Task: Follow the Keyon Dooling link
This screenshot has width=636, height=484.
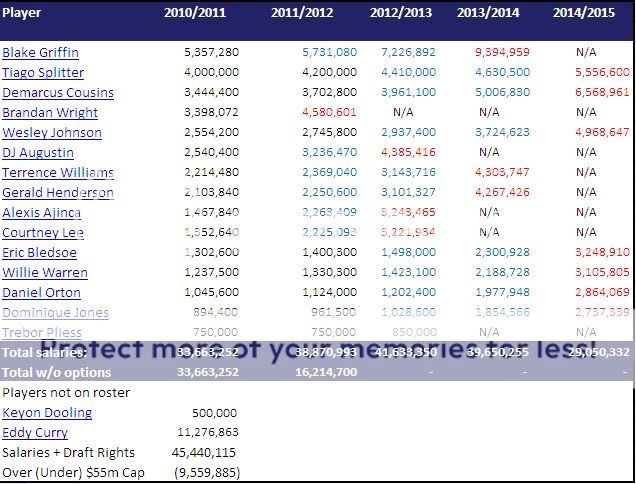Action: tap(47, 413)
